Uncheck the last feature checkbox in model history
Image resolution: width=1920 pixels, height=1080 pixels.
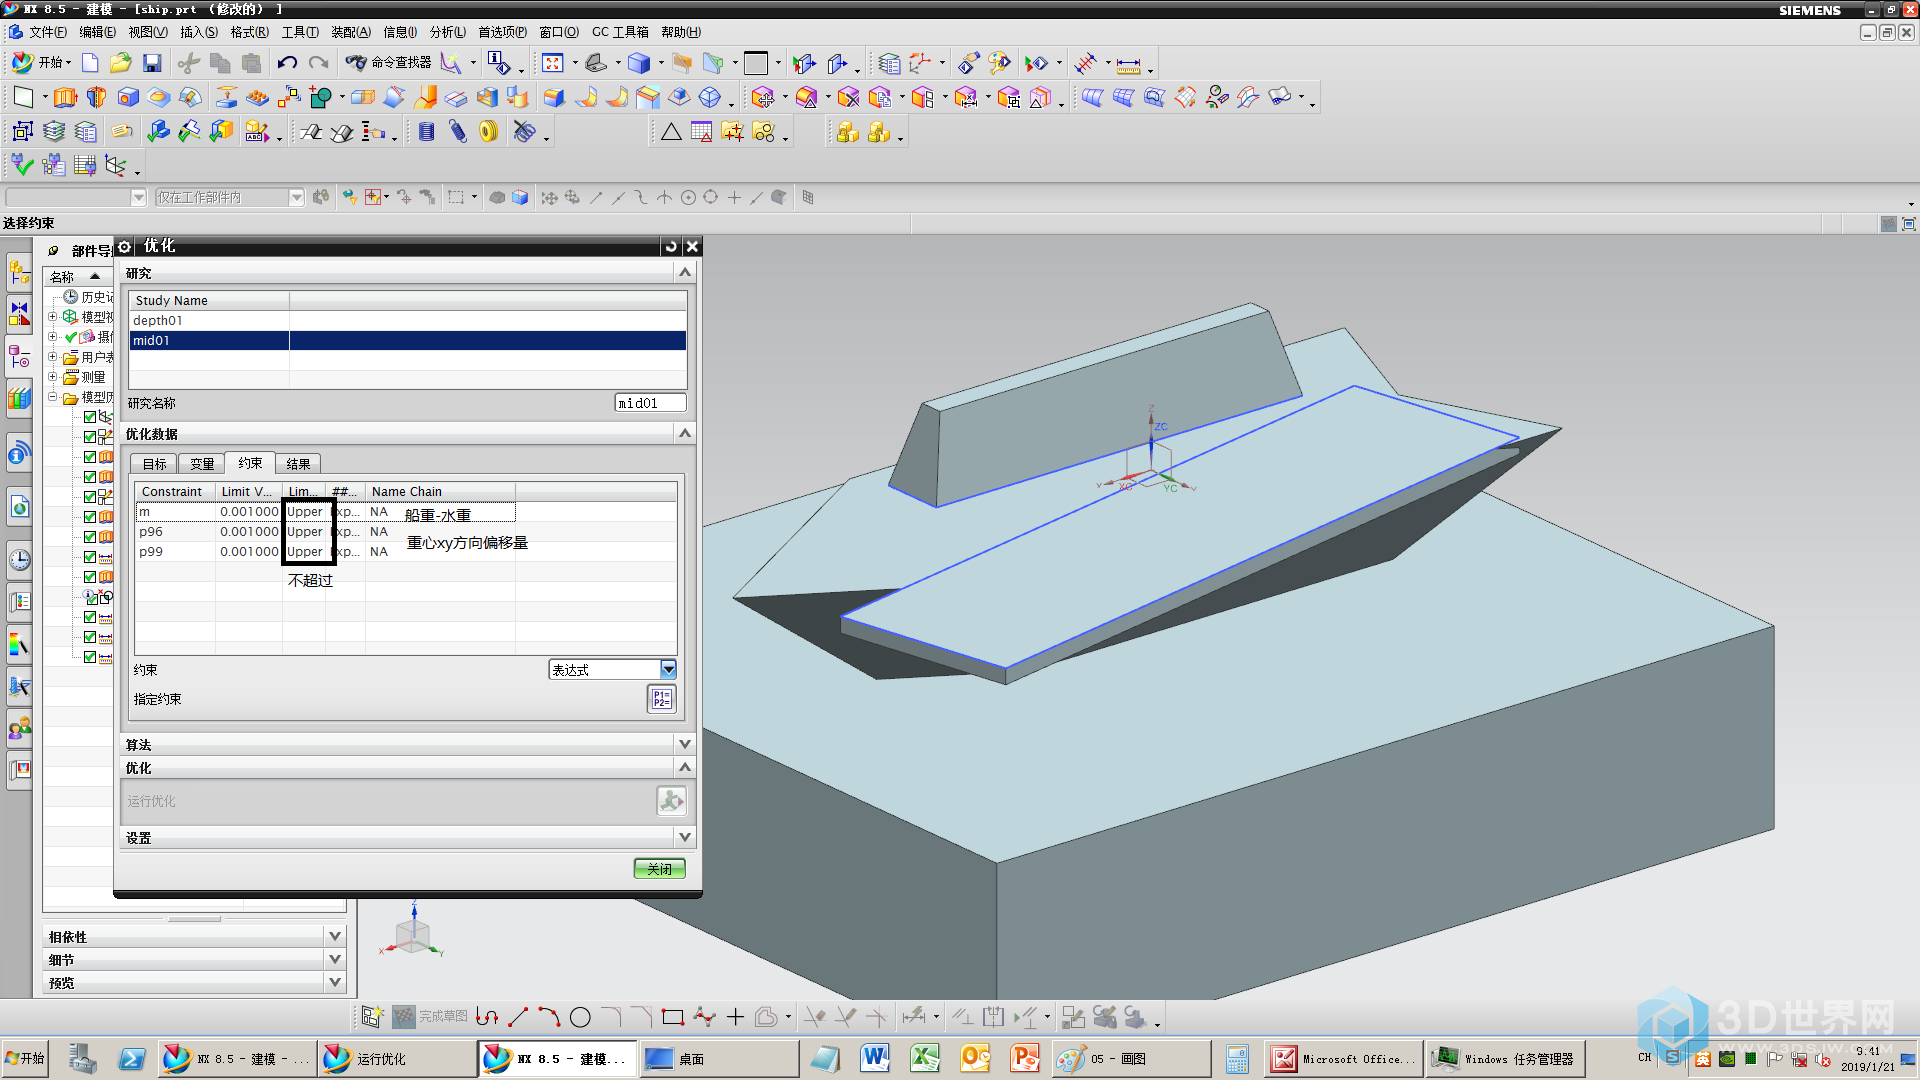[x=90, y=657]
